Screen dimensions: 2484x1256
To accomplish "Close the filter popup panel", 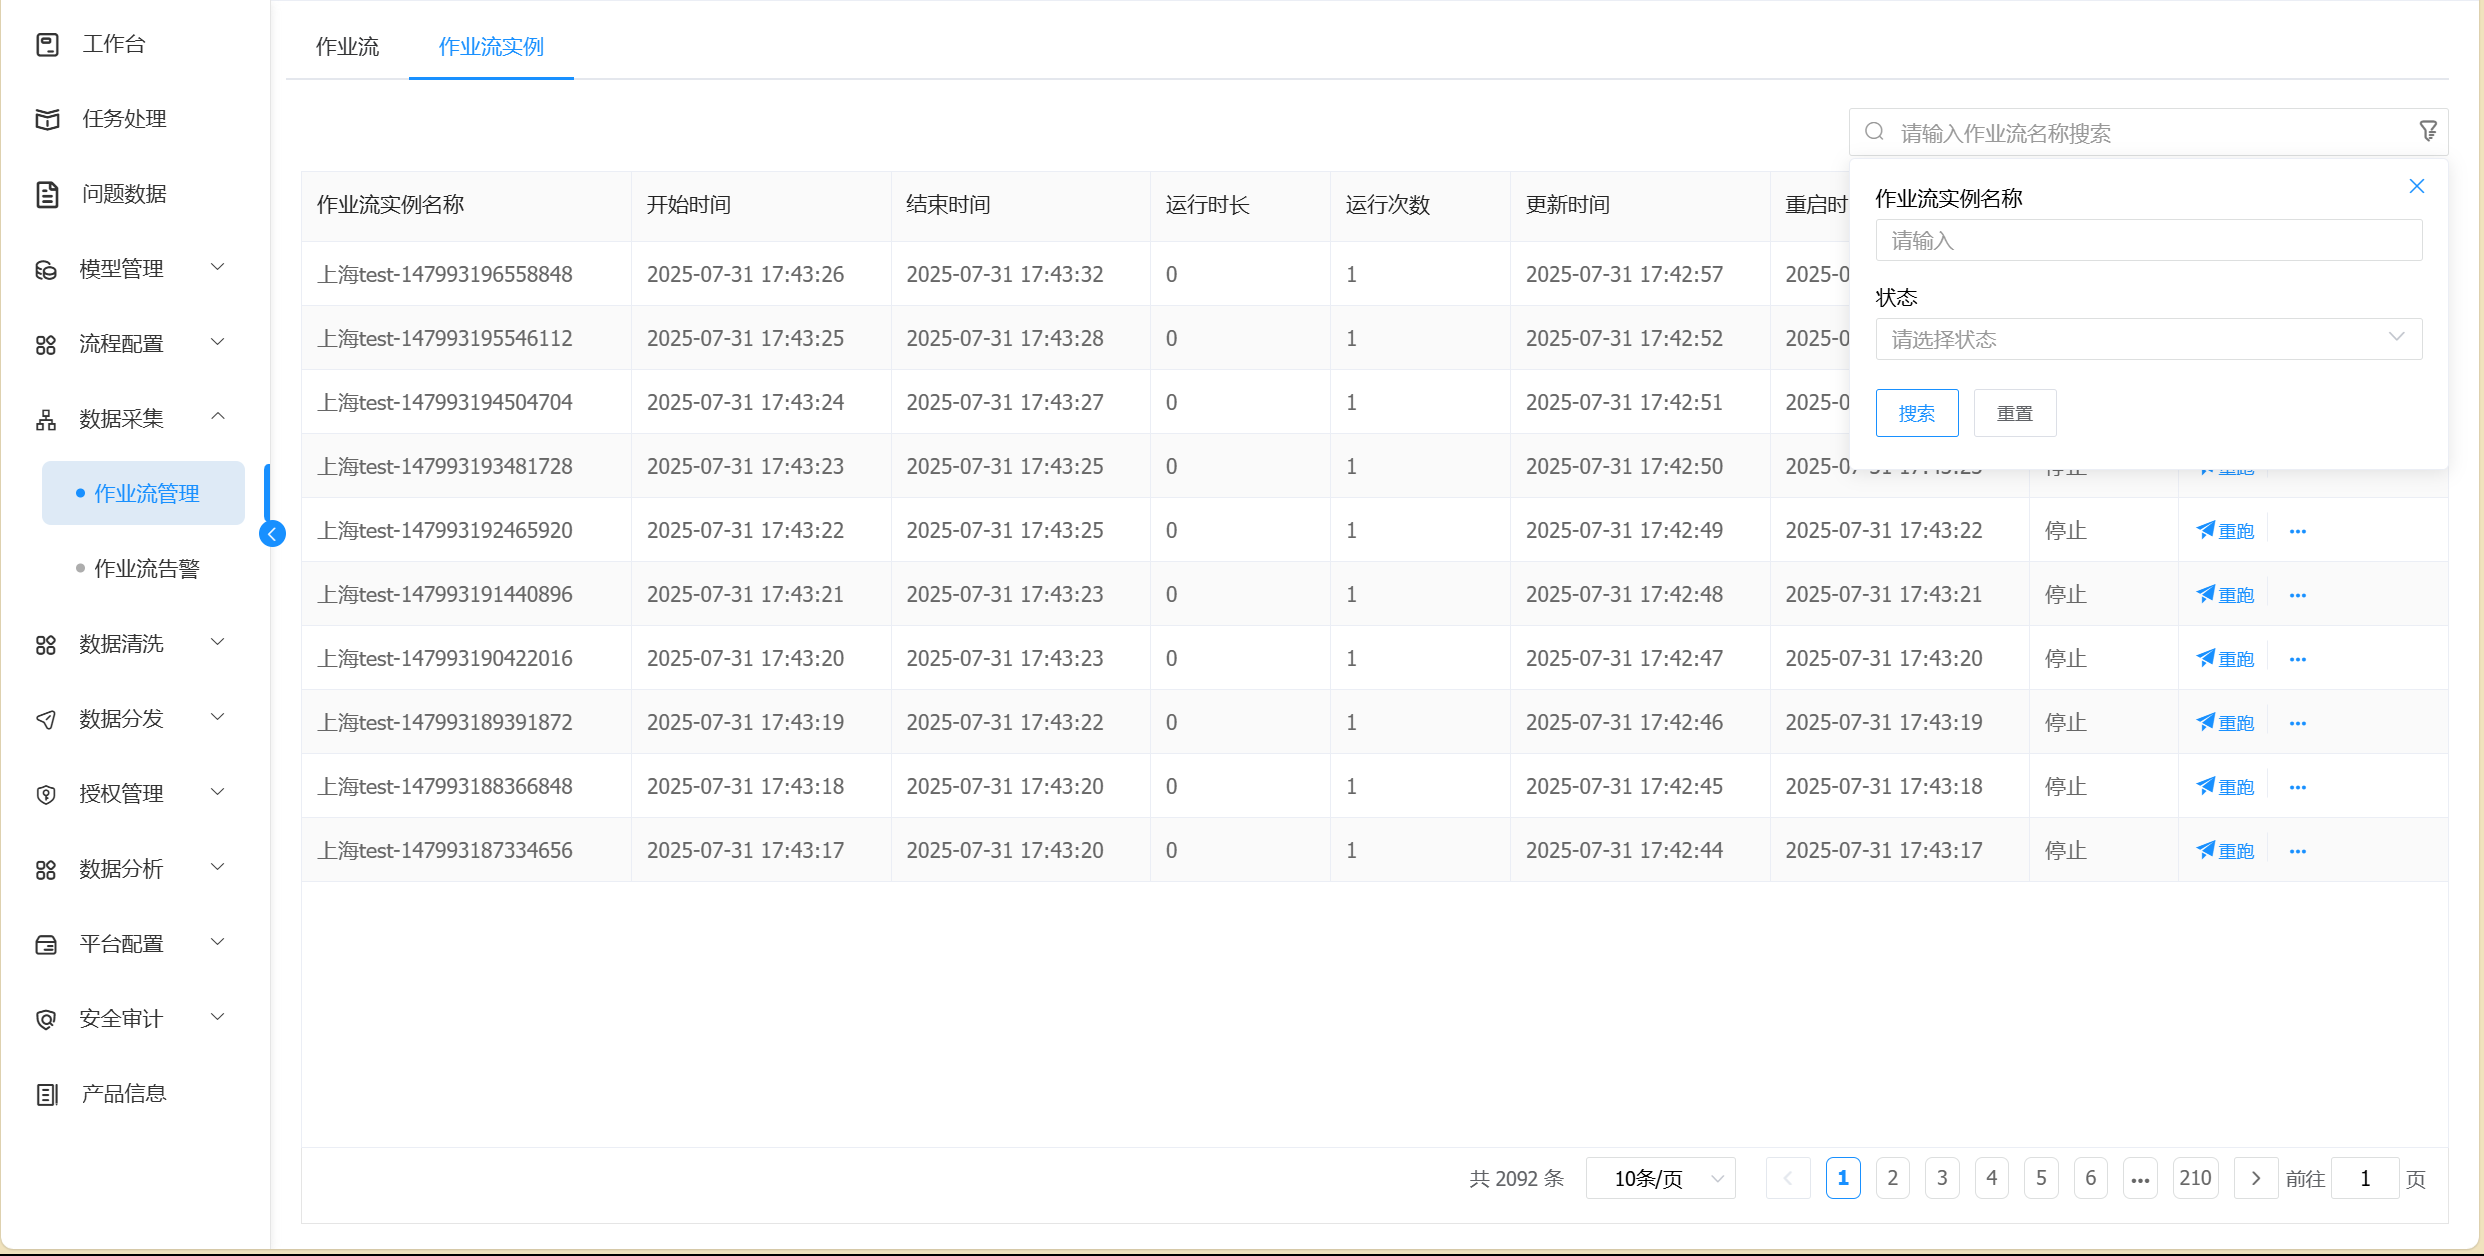I will click(x=2416, y=186).
